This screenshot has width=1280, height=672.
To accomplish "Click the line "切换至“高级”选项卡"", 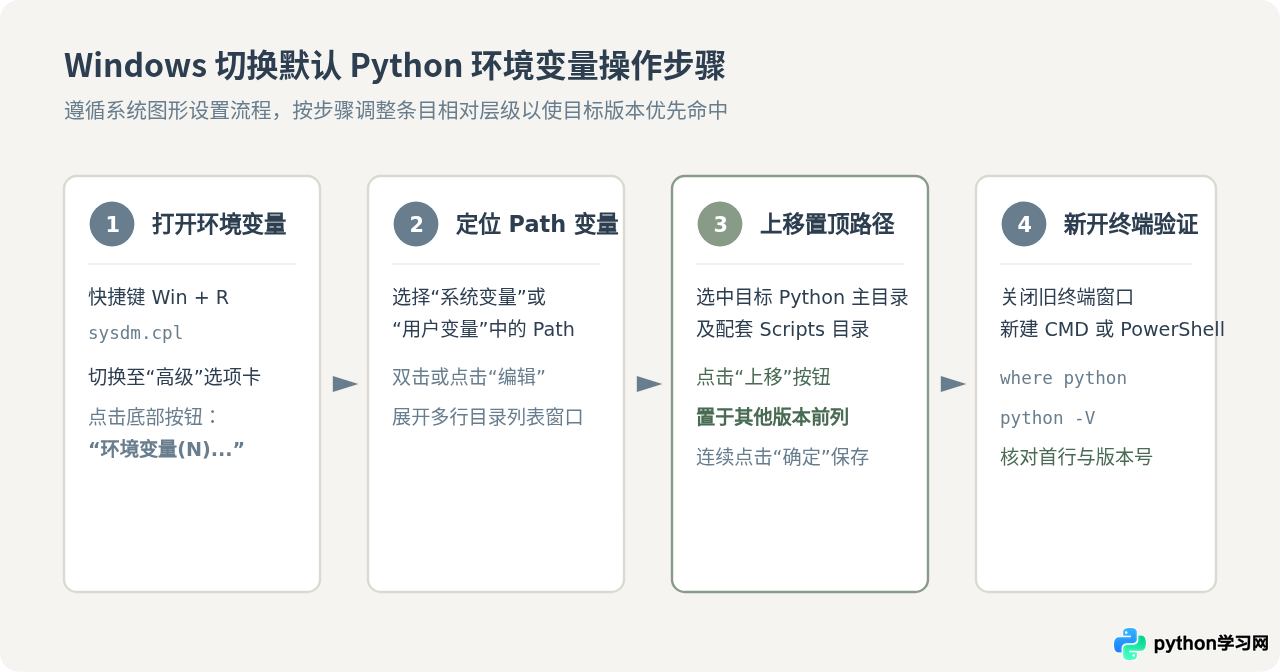I will (x=175, y=377).
